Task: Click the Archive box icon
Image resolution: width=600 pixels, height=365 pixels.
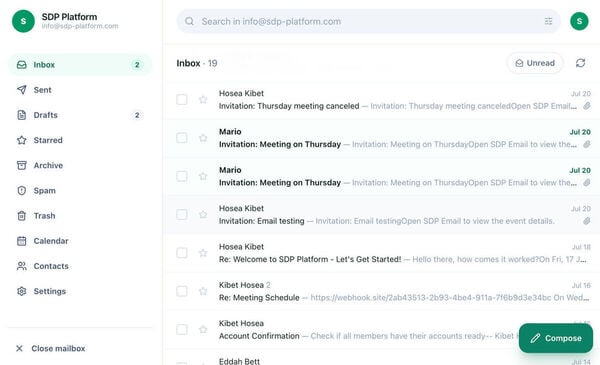Action: click(x=22, y=165)
